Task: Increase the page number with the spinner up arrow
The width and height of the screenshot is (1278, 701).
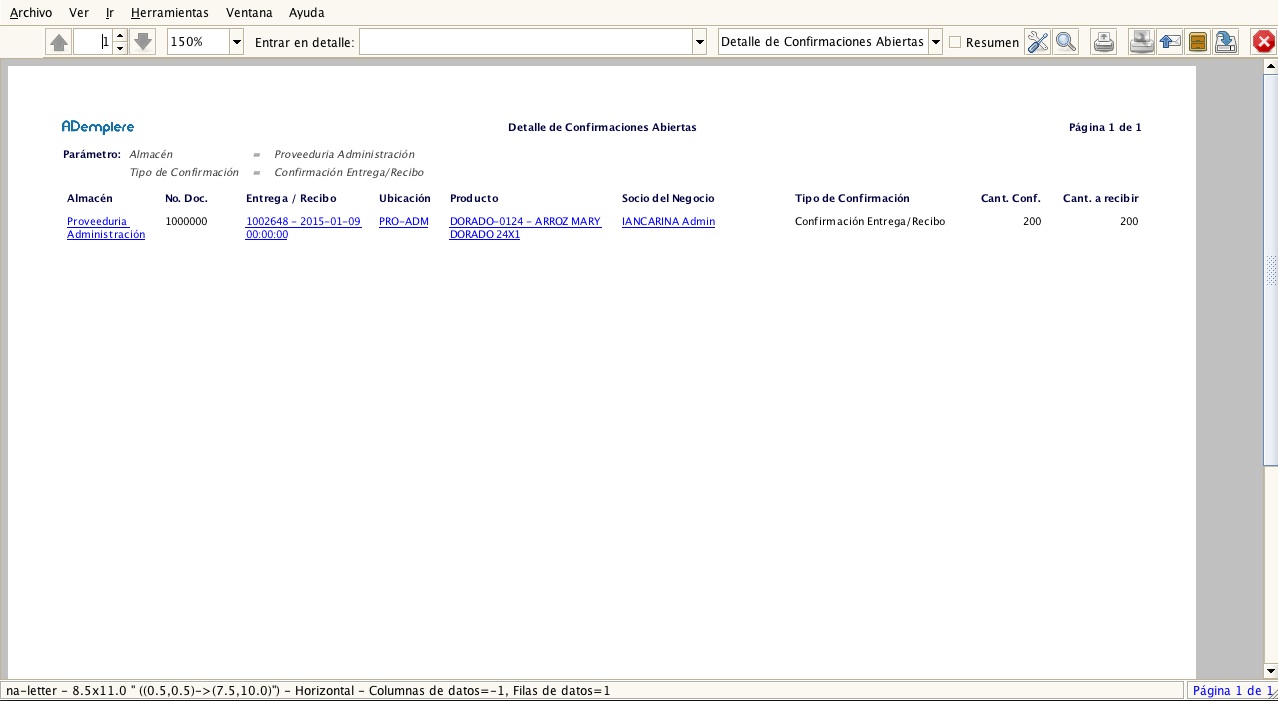Action: [x=120, y=36]
